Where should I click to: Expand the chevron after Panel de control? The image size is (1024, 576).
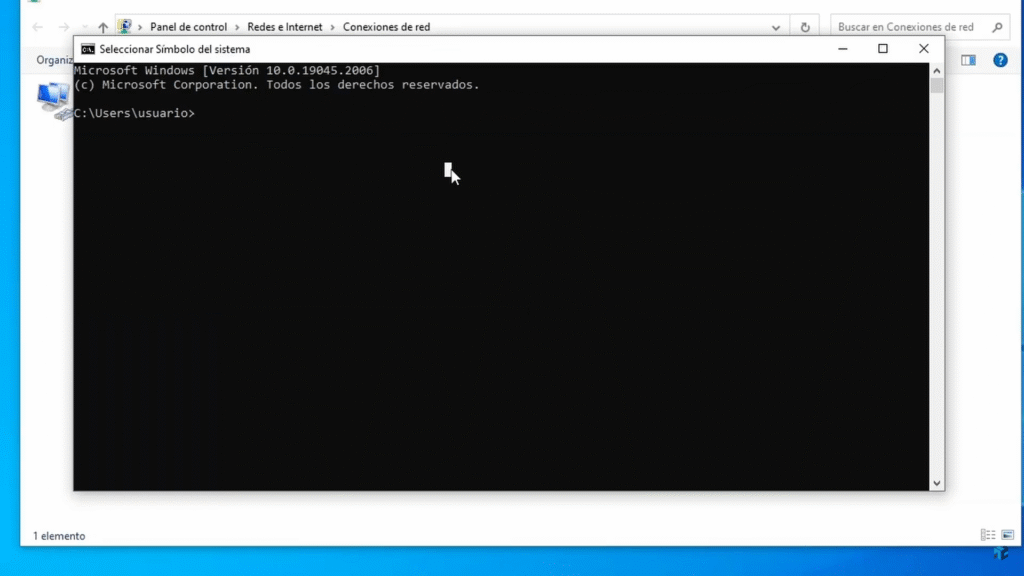point(237,27)
